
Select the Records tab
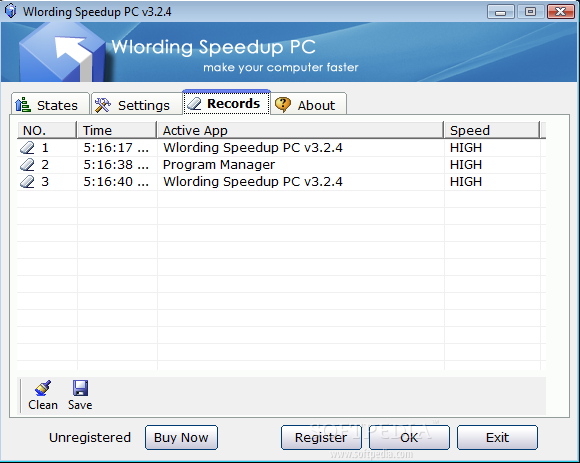[226, 103]
